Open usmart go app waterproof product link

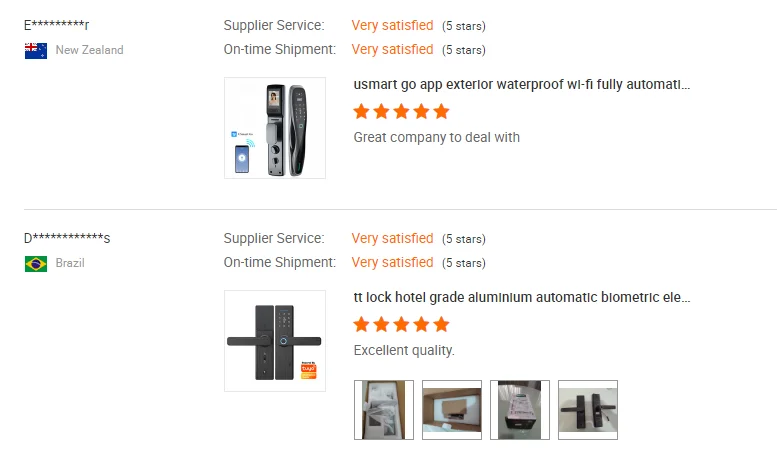coord(521,84)
